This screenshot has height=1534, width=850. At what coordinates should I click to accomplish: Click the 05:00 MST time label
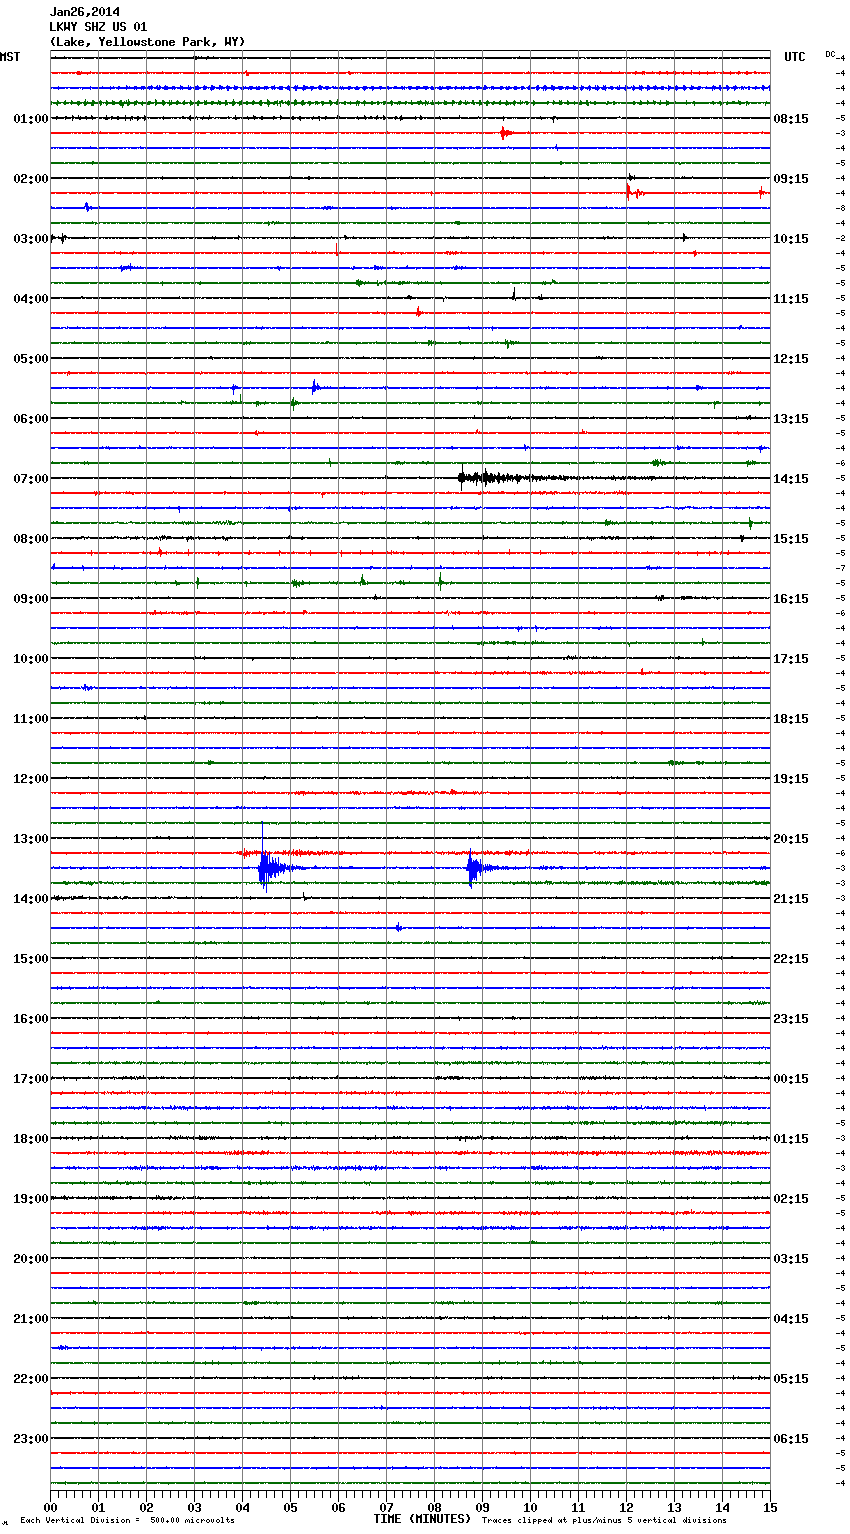pyautogui.click(x=30, y=359)
